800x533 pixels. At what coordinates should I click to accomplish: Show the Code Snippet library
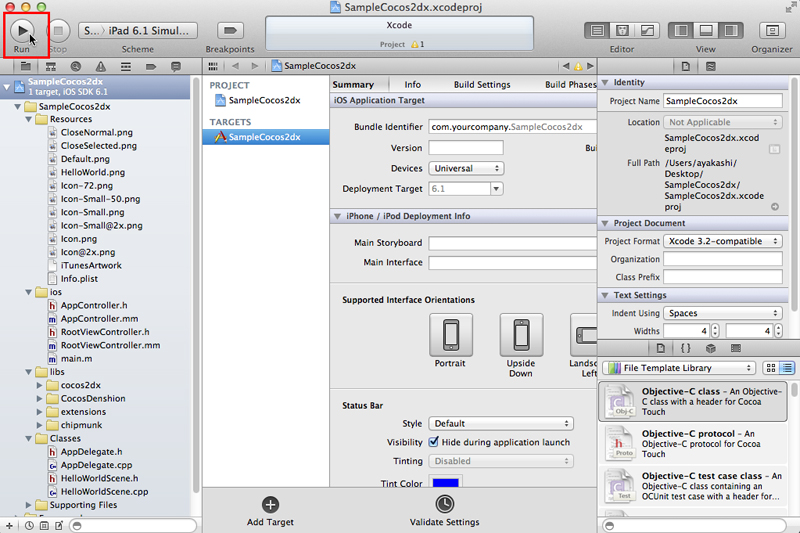686,348
